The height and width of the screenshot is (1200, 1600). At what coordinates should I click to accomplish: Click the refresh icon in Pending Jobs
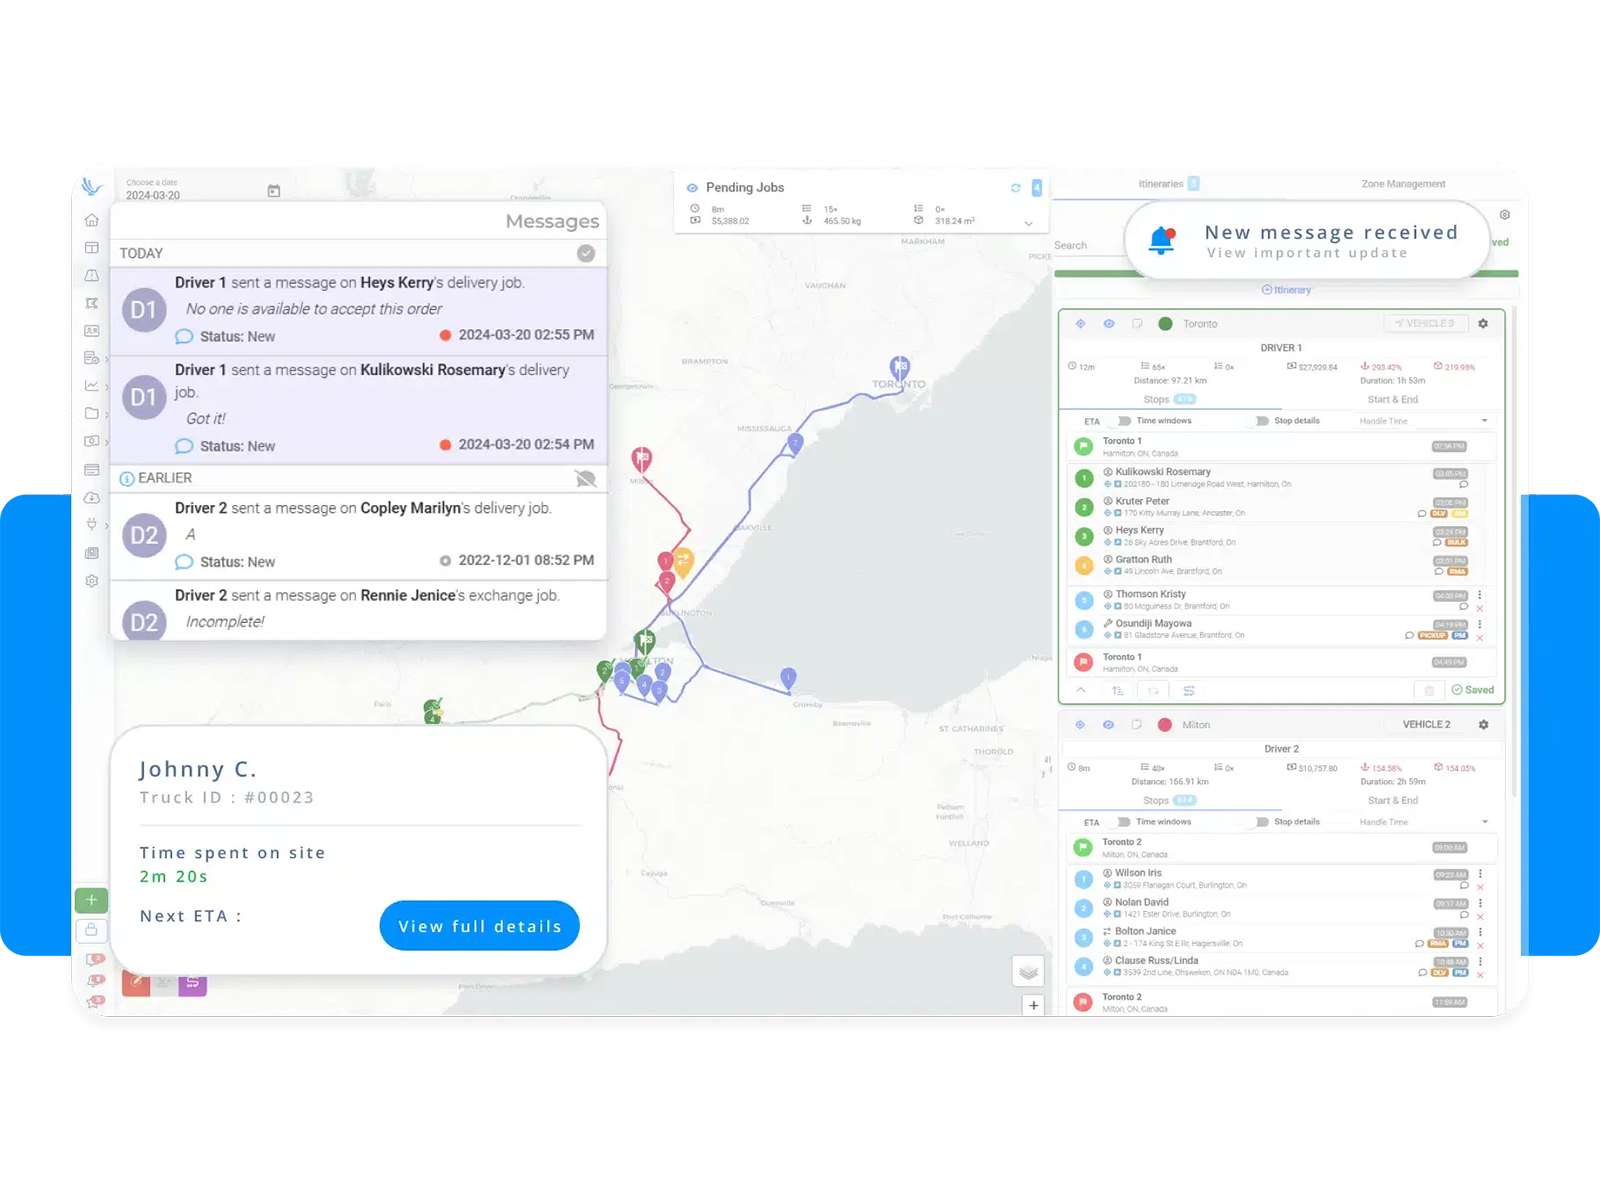click(1016, 187)
